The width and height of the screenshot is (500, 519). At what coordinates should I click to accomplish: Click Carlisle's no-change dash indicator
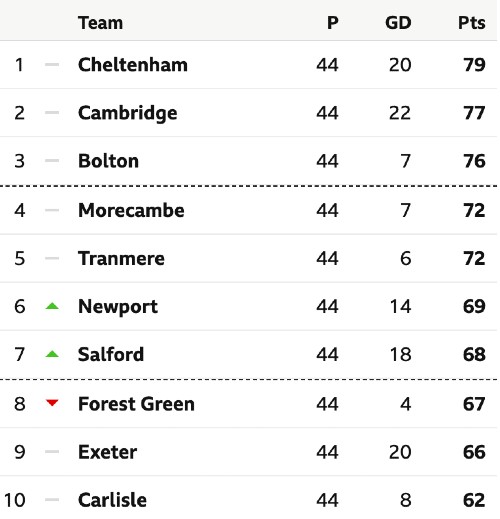coord(52,500)
